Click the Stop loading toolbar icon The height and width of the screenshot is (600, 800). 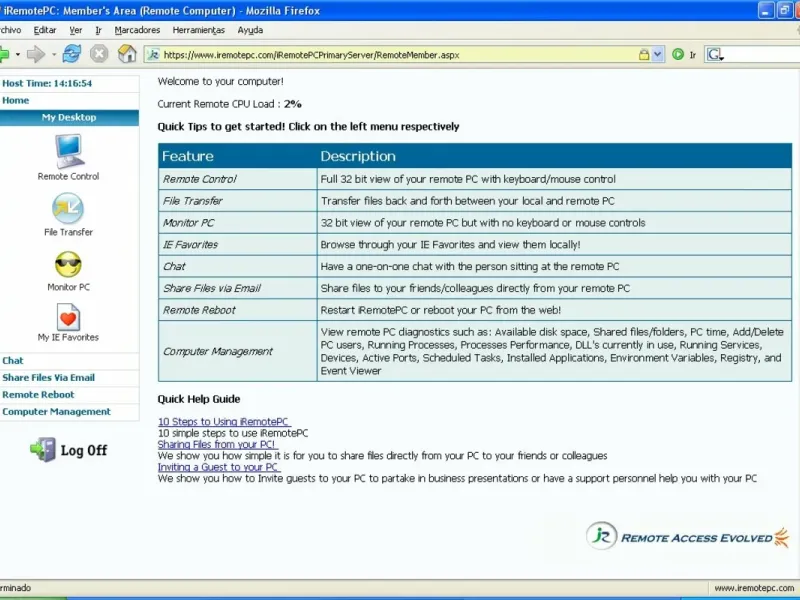coord(99,54)
